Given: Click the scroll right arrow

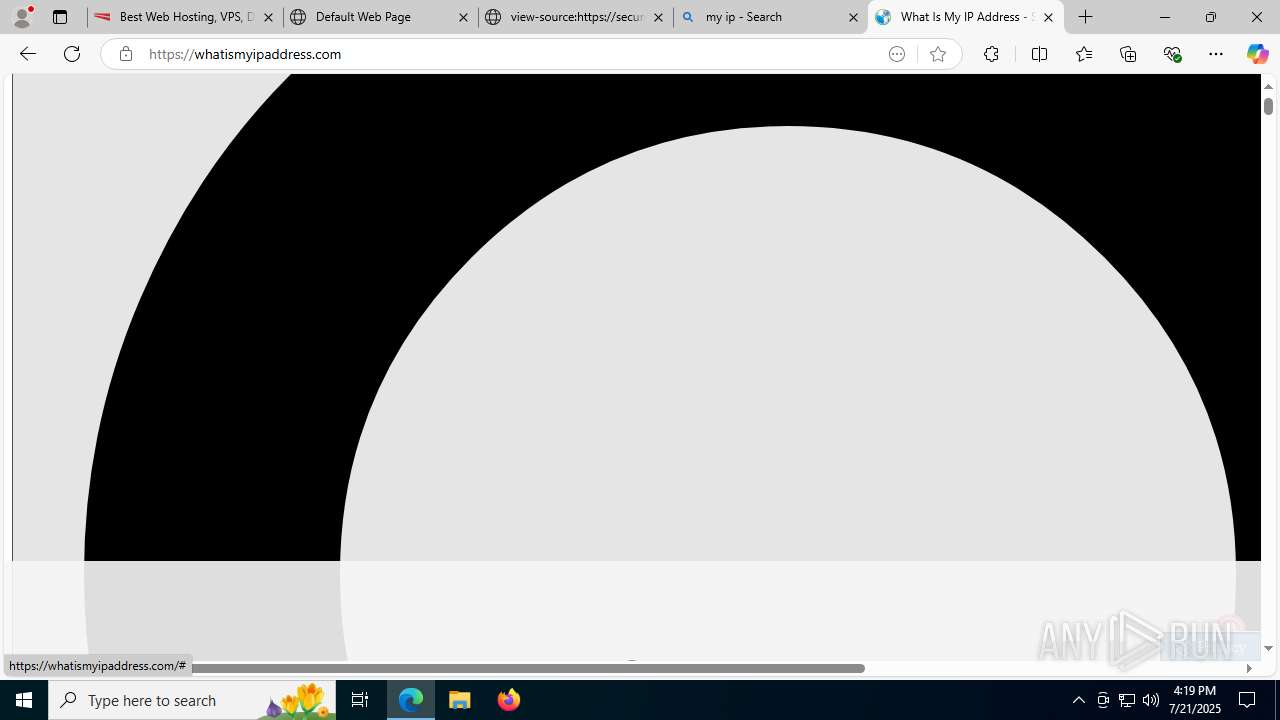Looking at the screenshot, I should coord(1249,668).
